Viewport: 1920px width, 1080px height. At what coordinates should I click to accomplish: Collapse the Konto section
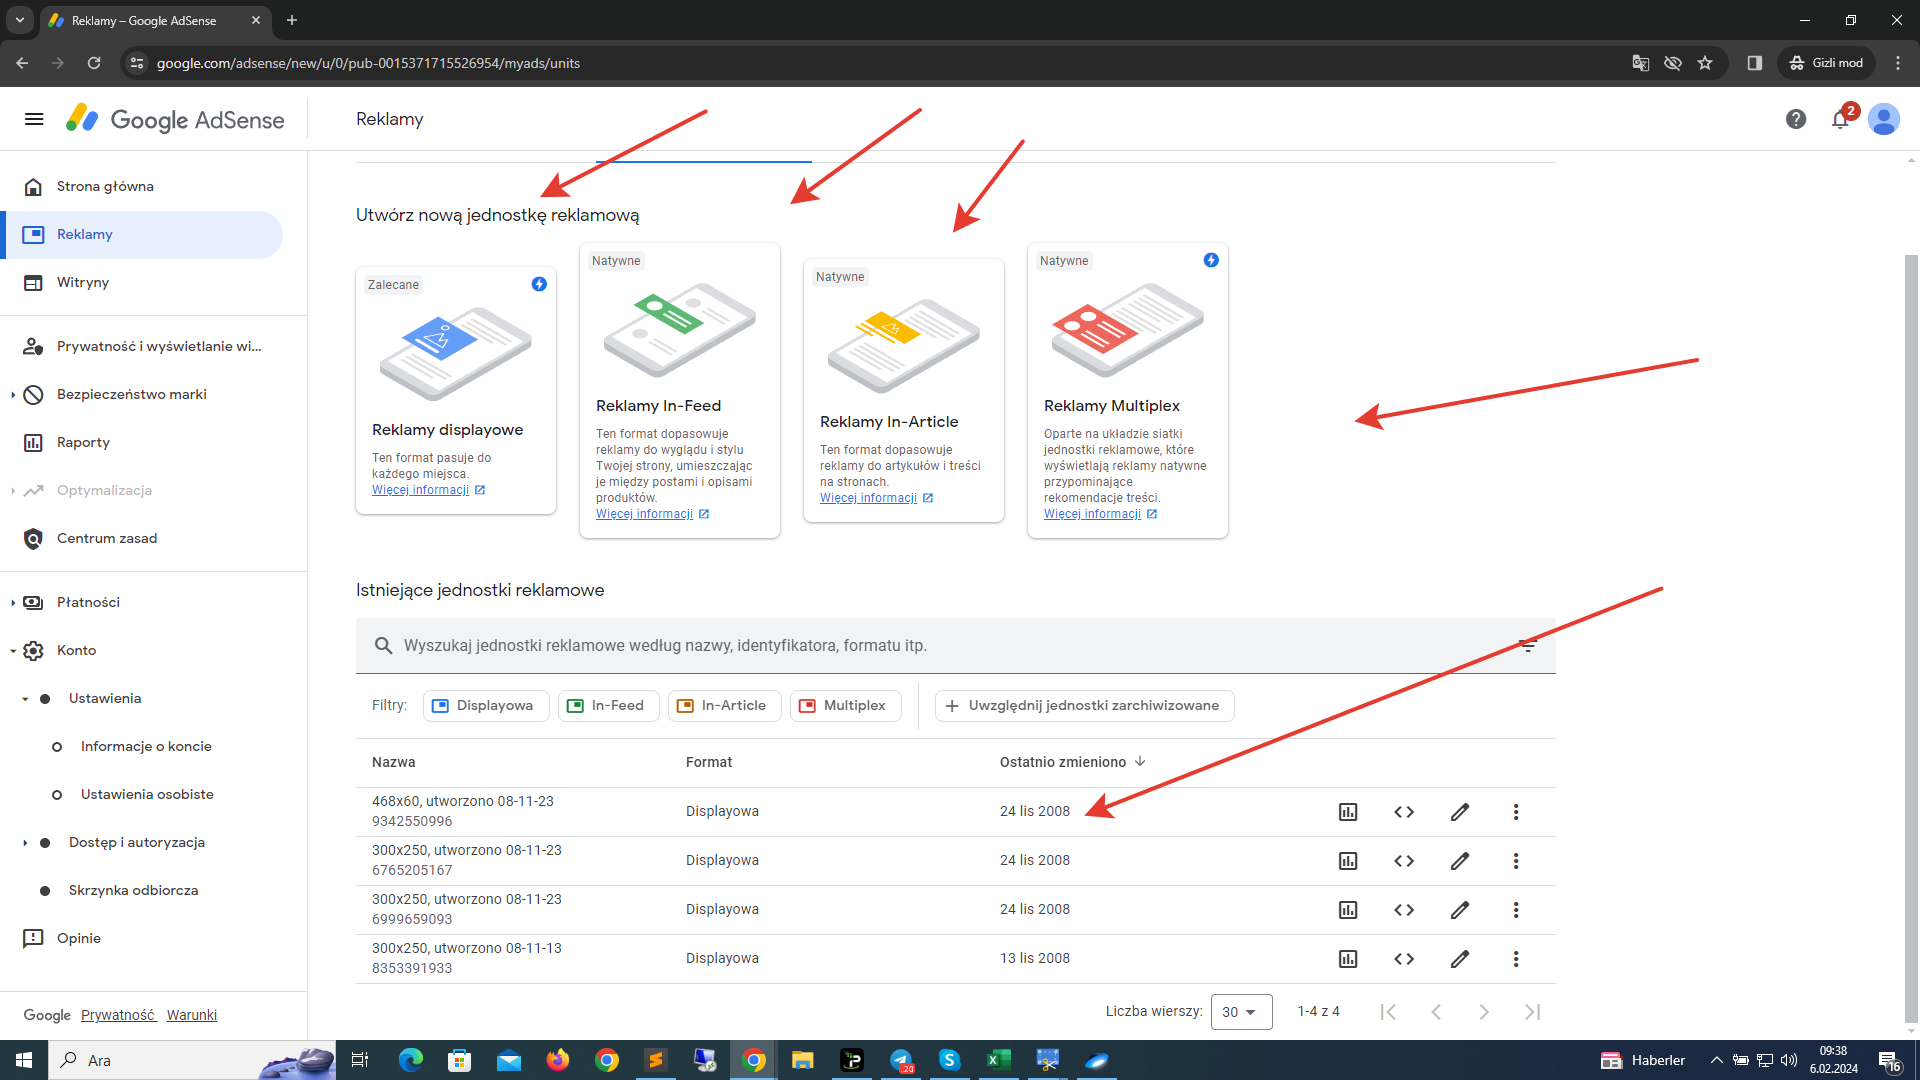click(13, 651)
